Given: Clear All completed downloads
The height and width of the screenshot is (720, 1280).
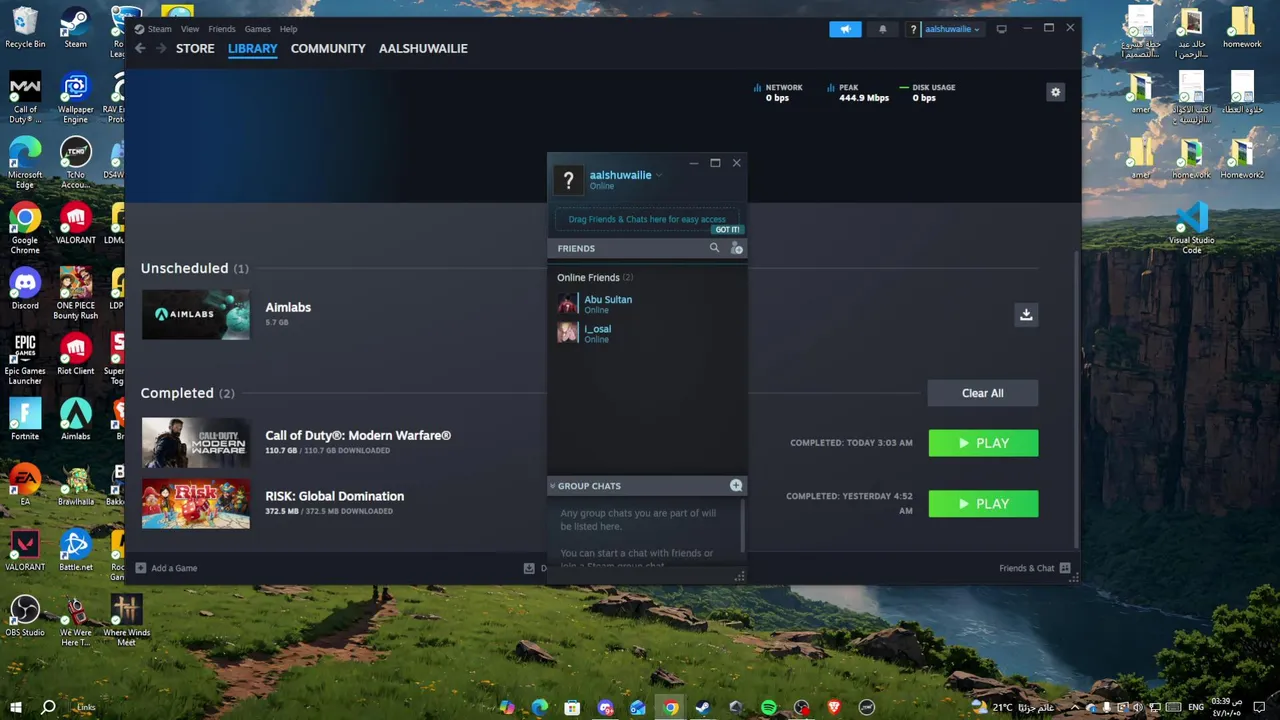Looking at the screenshot, I should tap(983, 393).
